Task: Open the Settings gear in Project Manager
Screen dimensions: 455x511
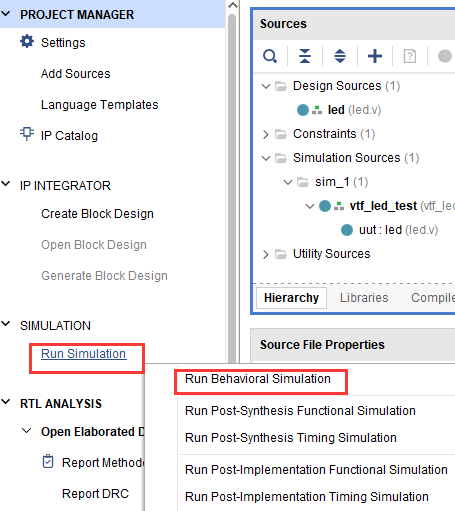Action: pyautogui.click(x=27, y=42)
